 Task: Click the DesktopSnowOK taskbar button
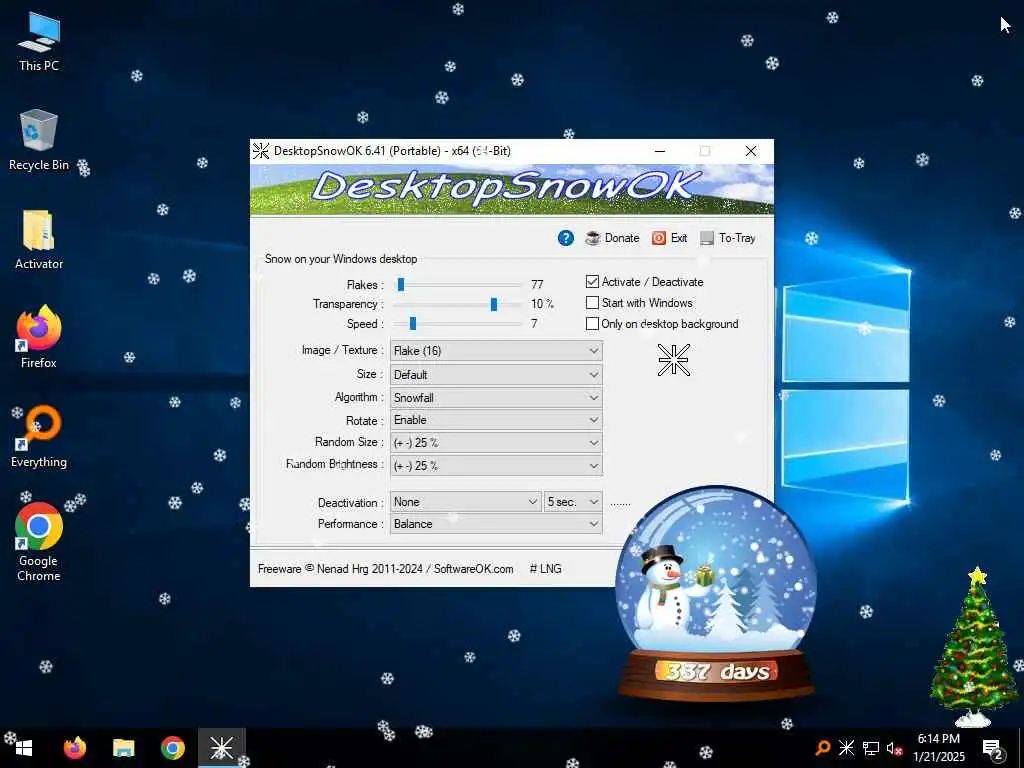221,748
